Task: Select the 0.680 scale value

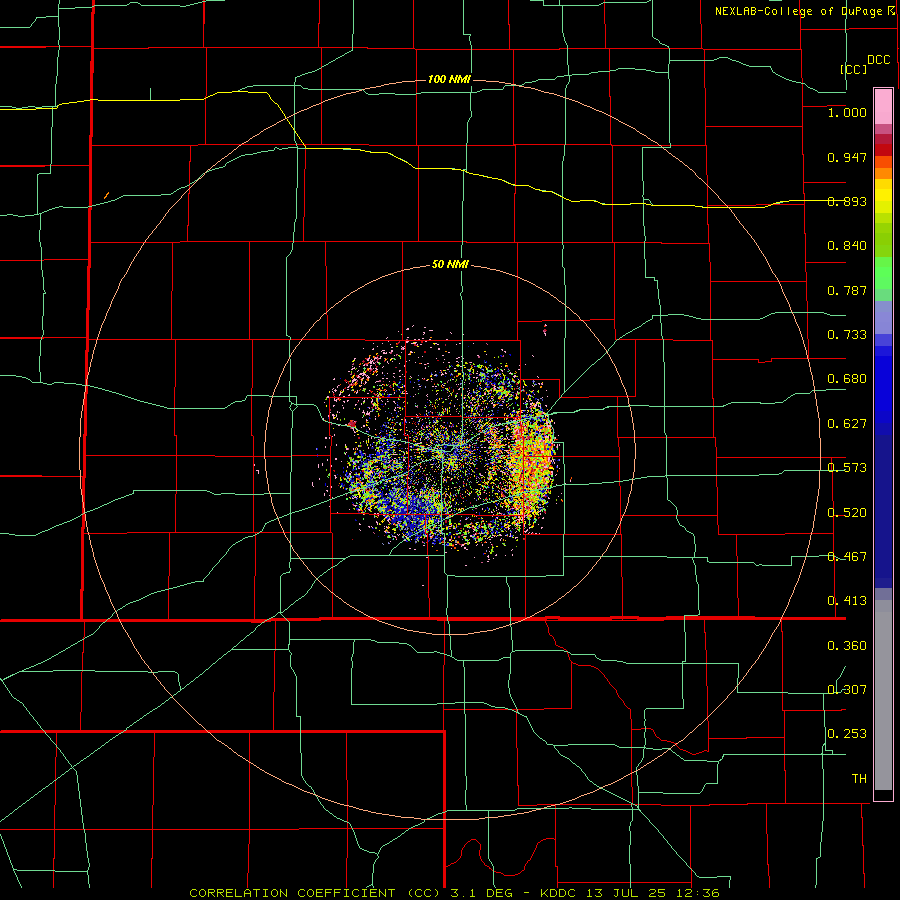Action: pos(847,379)
